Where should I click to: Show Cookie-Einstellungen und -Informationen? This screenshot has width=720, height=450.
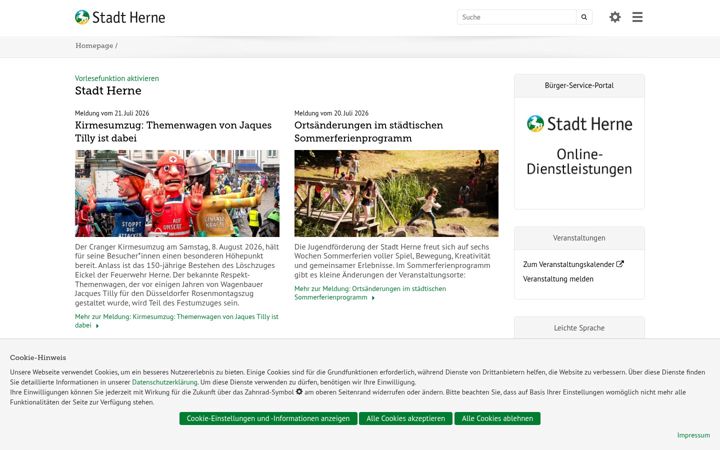click(x=268, y=418)
